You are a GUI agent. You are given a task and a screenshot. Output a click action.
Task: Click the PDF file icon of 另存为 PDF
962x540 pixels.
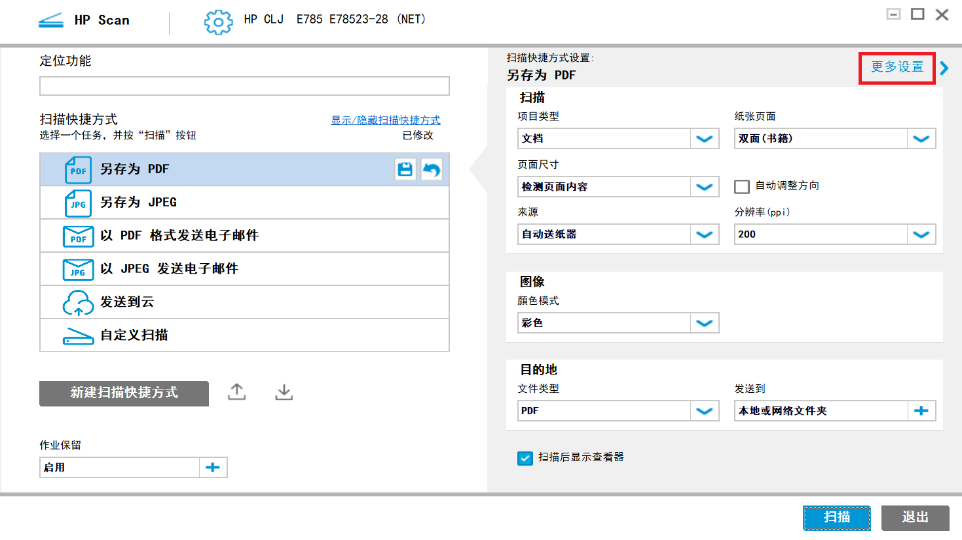point(78,170)
